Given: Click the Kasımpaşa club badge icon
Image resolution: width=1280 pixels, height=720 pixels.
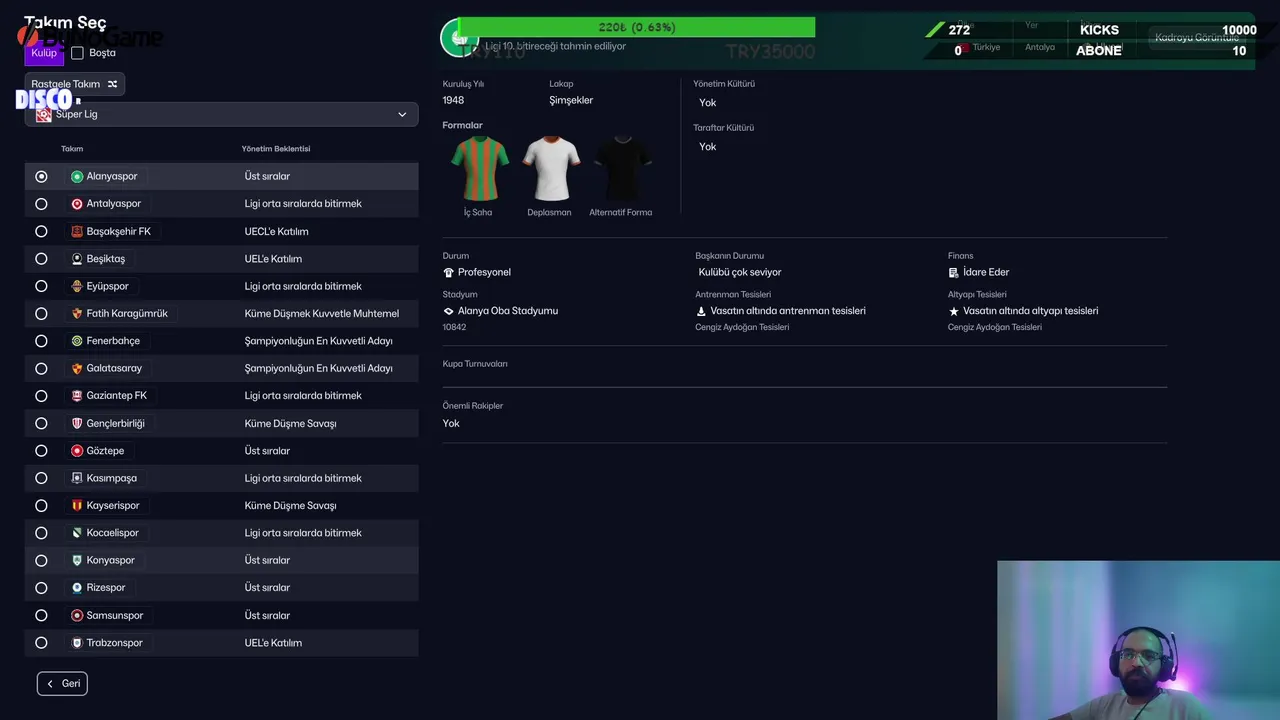Looking at the screenshot, I should coord(77,478).
